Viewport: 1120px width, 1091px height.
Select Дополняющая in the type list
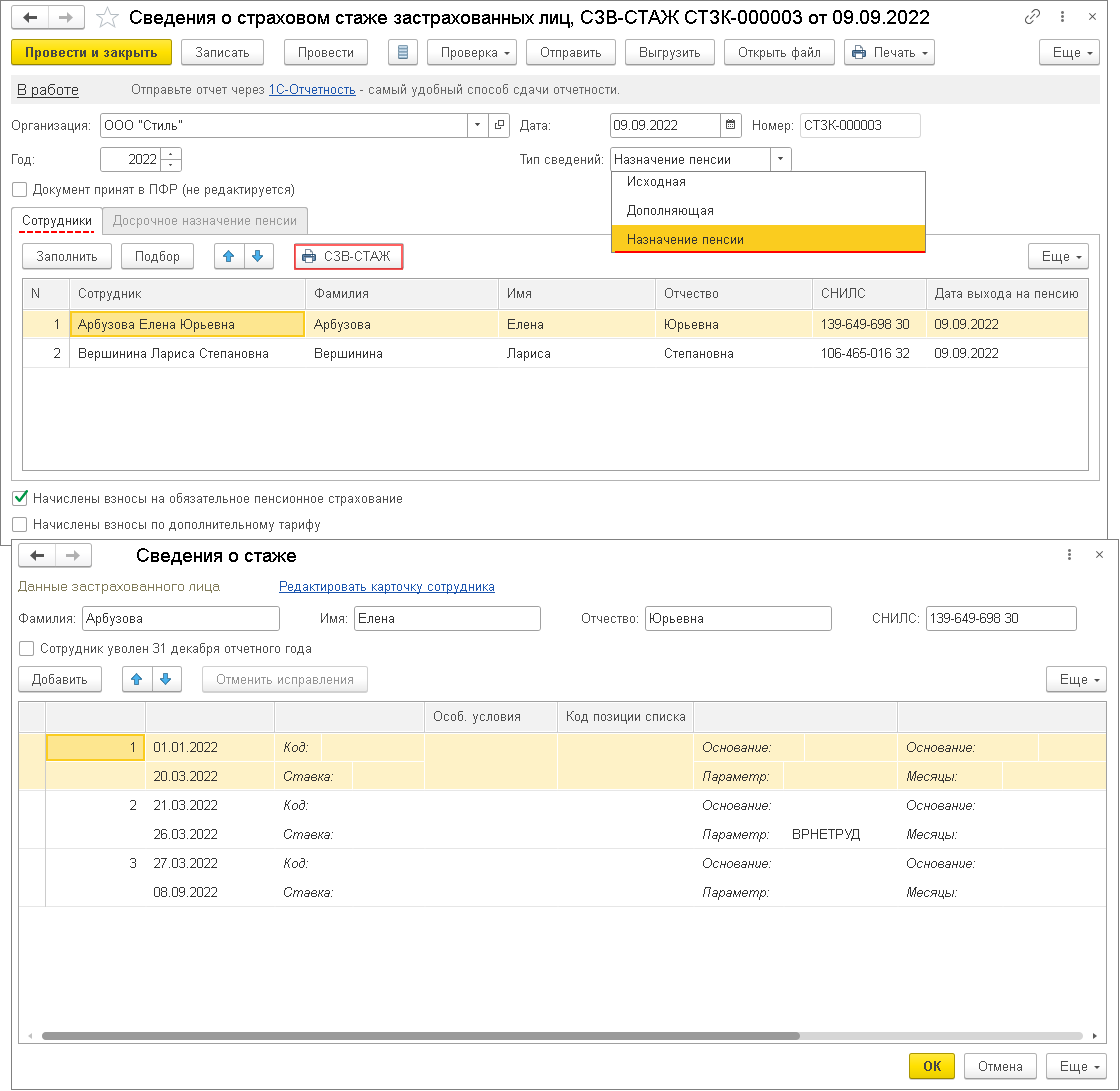[x=670, y=211]
